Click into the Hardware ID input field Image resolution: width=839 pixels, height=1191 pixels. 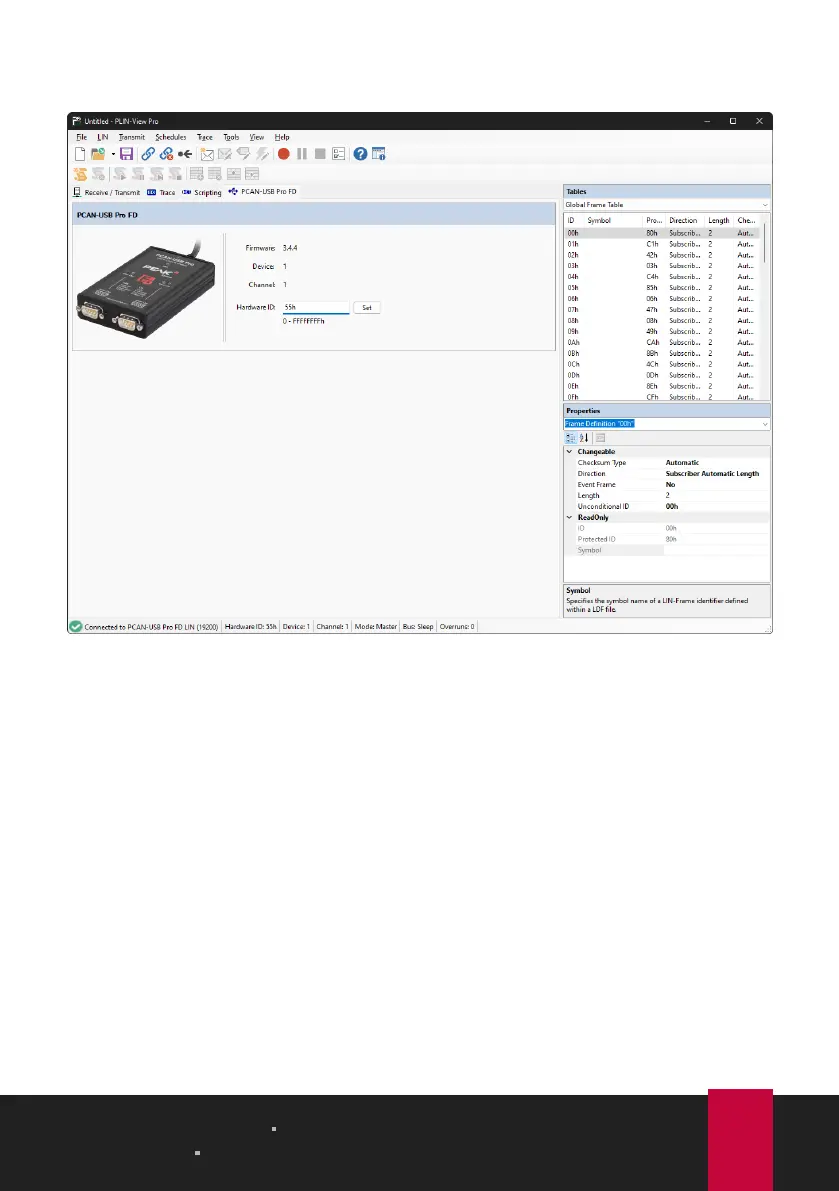click(316, 308)
